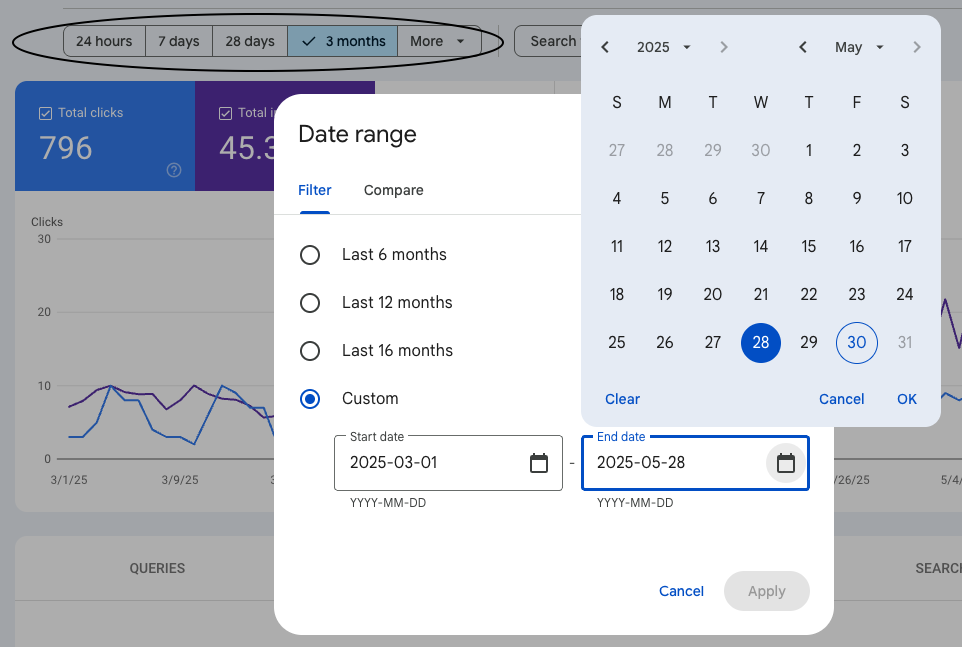Go to the previous month using the left arrow
Viewport: 962px width, 647px height.
[802, 46]
